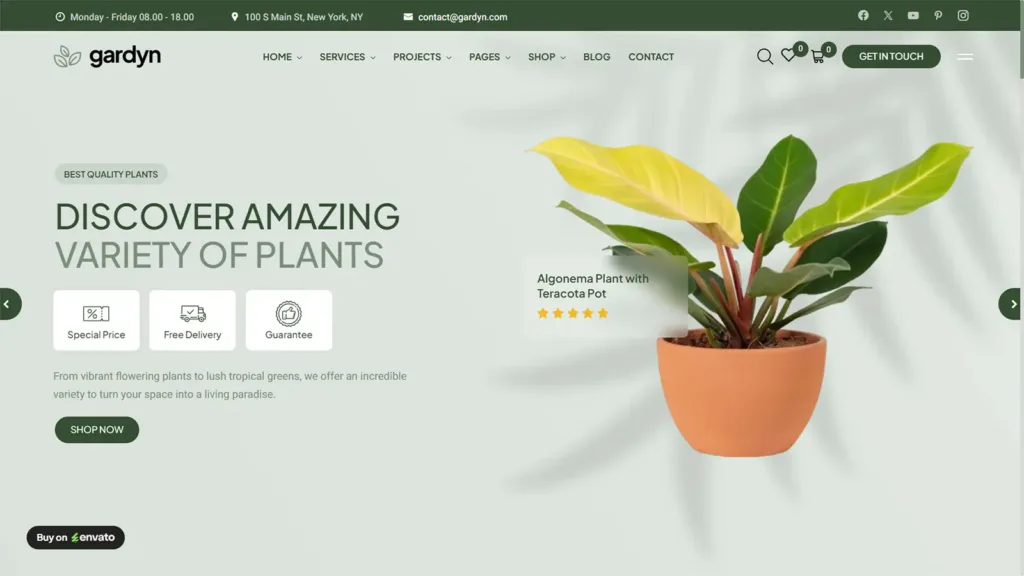1024x576 pixels.
Task: Click the Free Delivery truck card
Action: click(192, 320)
